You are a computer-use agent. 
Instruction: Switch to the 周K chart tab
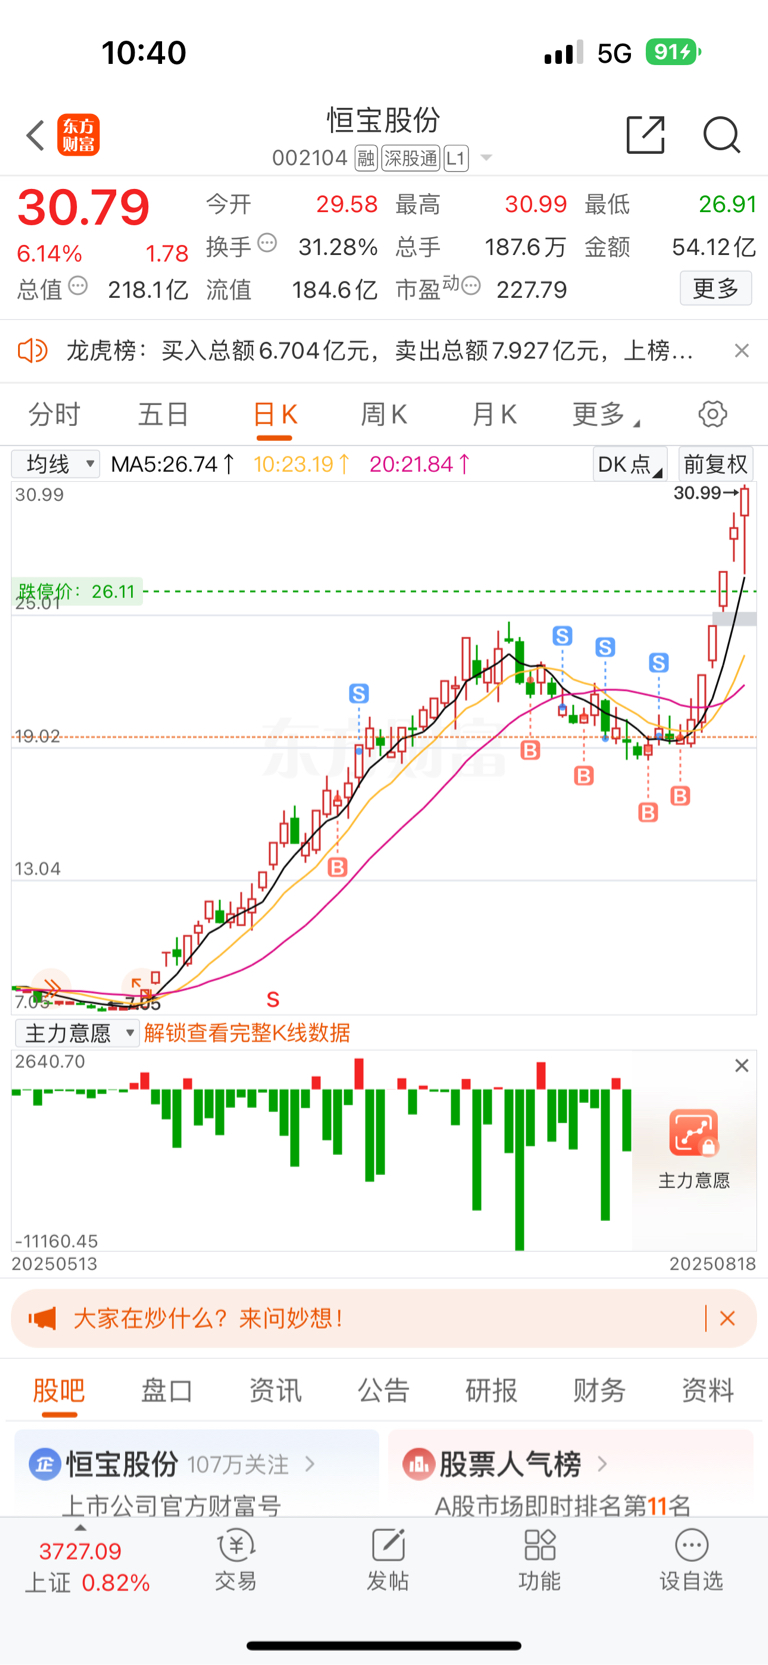click(384, 414)
